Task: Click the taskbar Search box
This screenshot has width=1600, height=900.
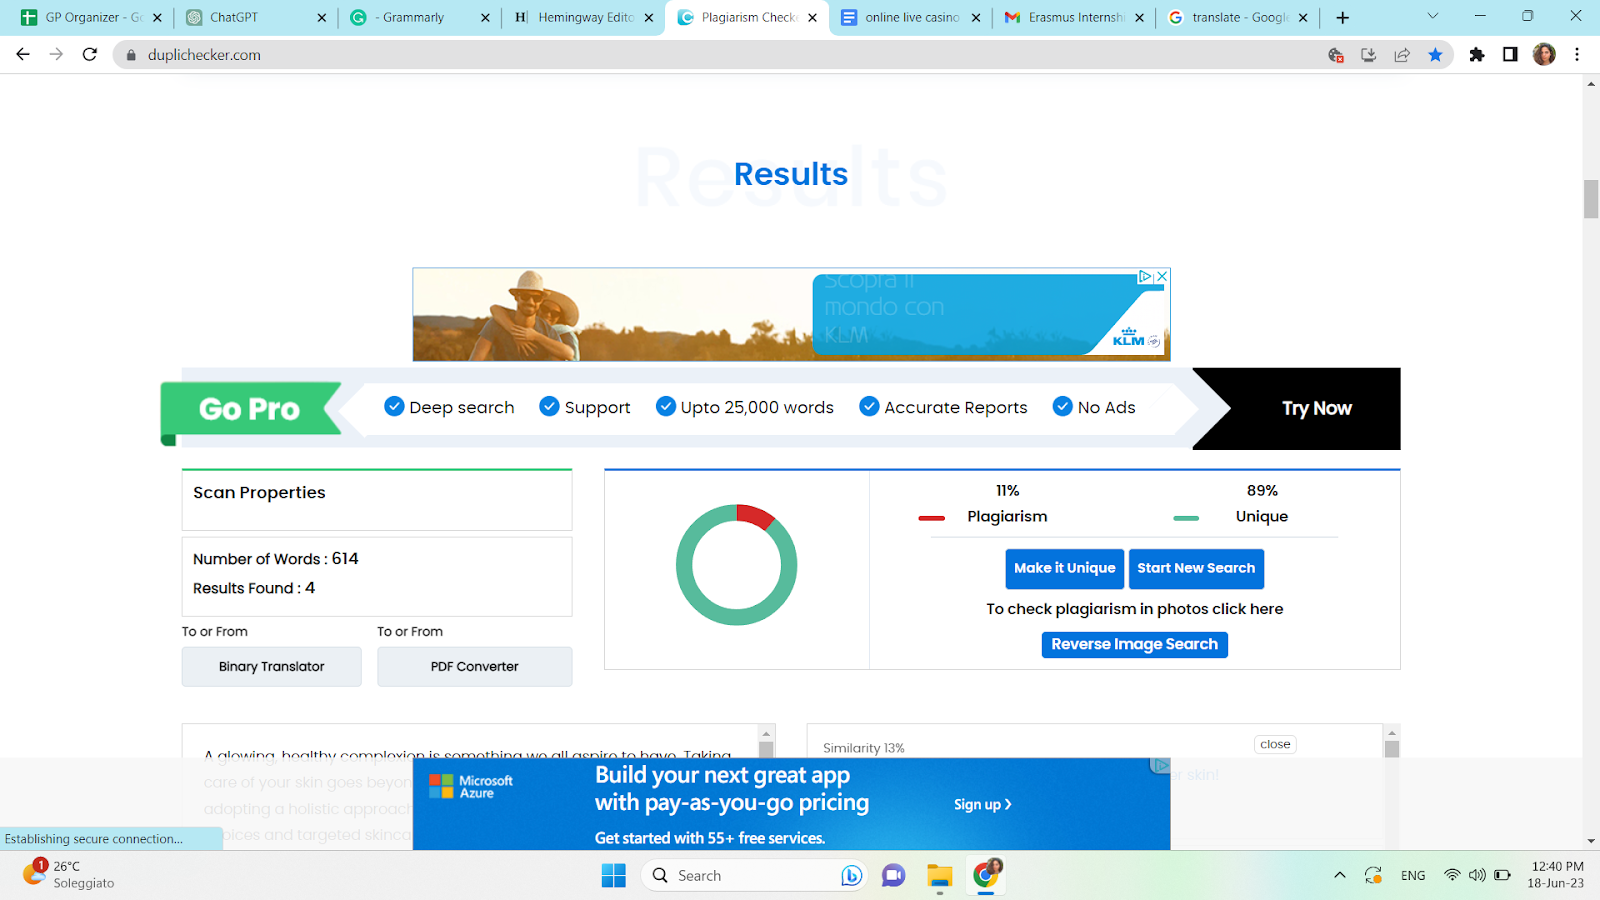Action: pos(755,876)
